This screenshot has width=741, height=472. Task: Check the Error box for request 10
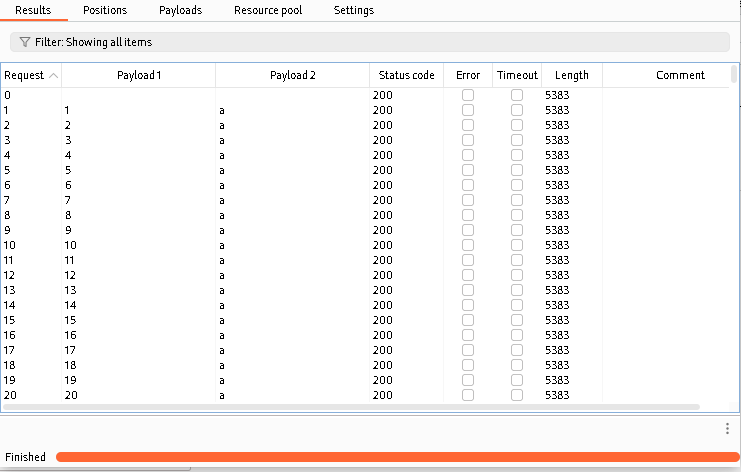click(468, 245)
